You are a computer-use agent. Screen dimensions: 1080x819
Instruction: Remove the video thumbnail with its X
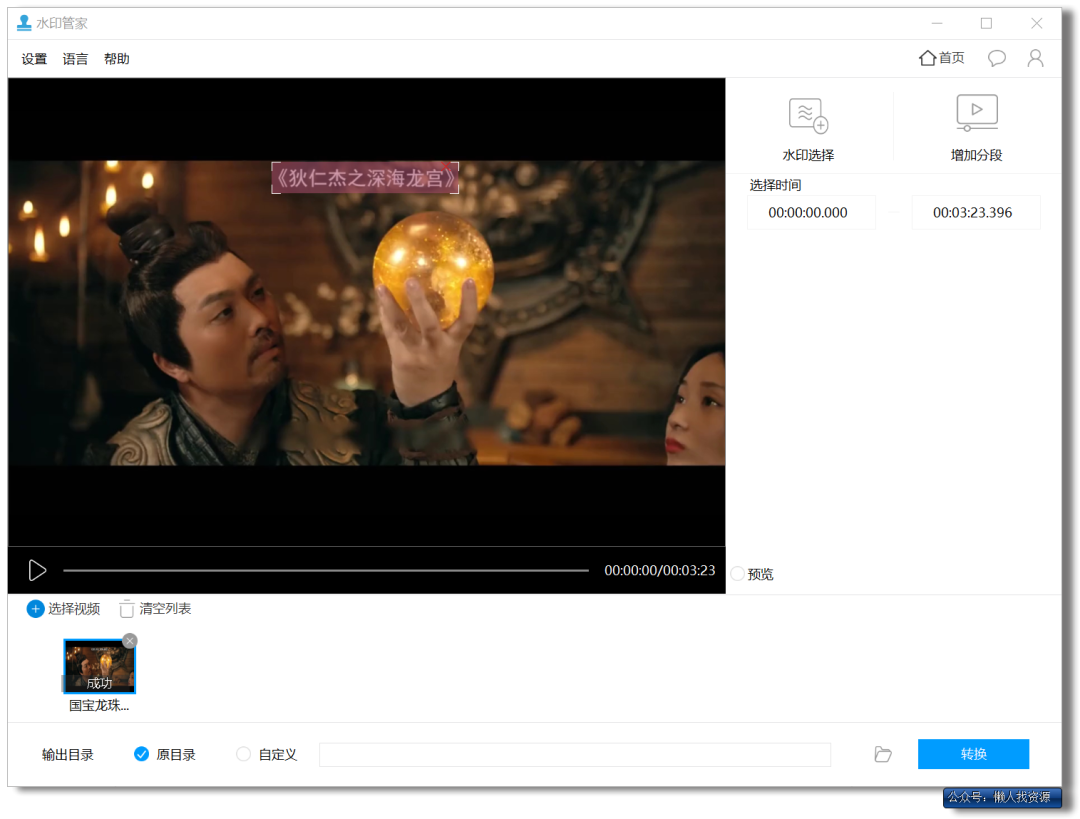pyautogui.click(x=129, y=641)
